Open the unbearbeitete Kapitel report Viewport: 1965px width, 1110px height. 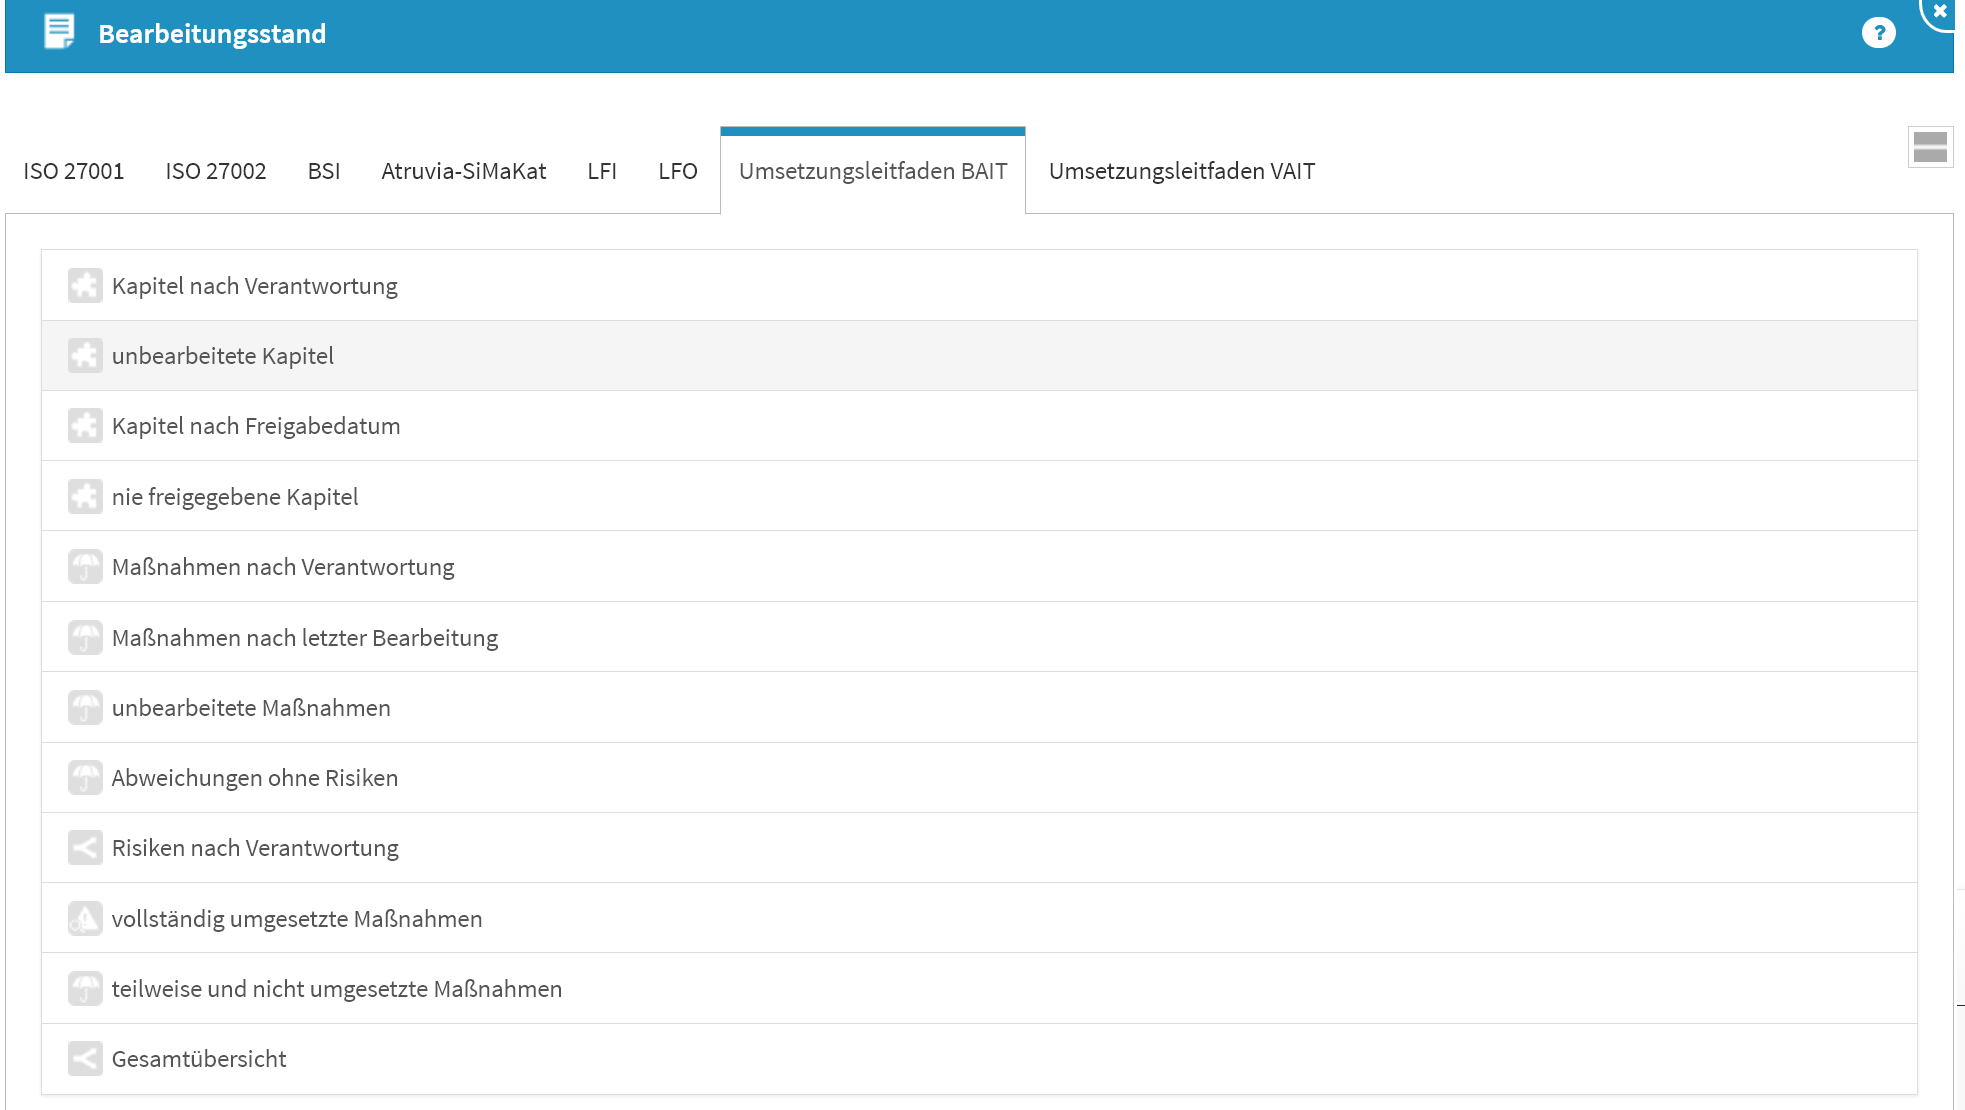[x=223, y=356]
